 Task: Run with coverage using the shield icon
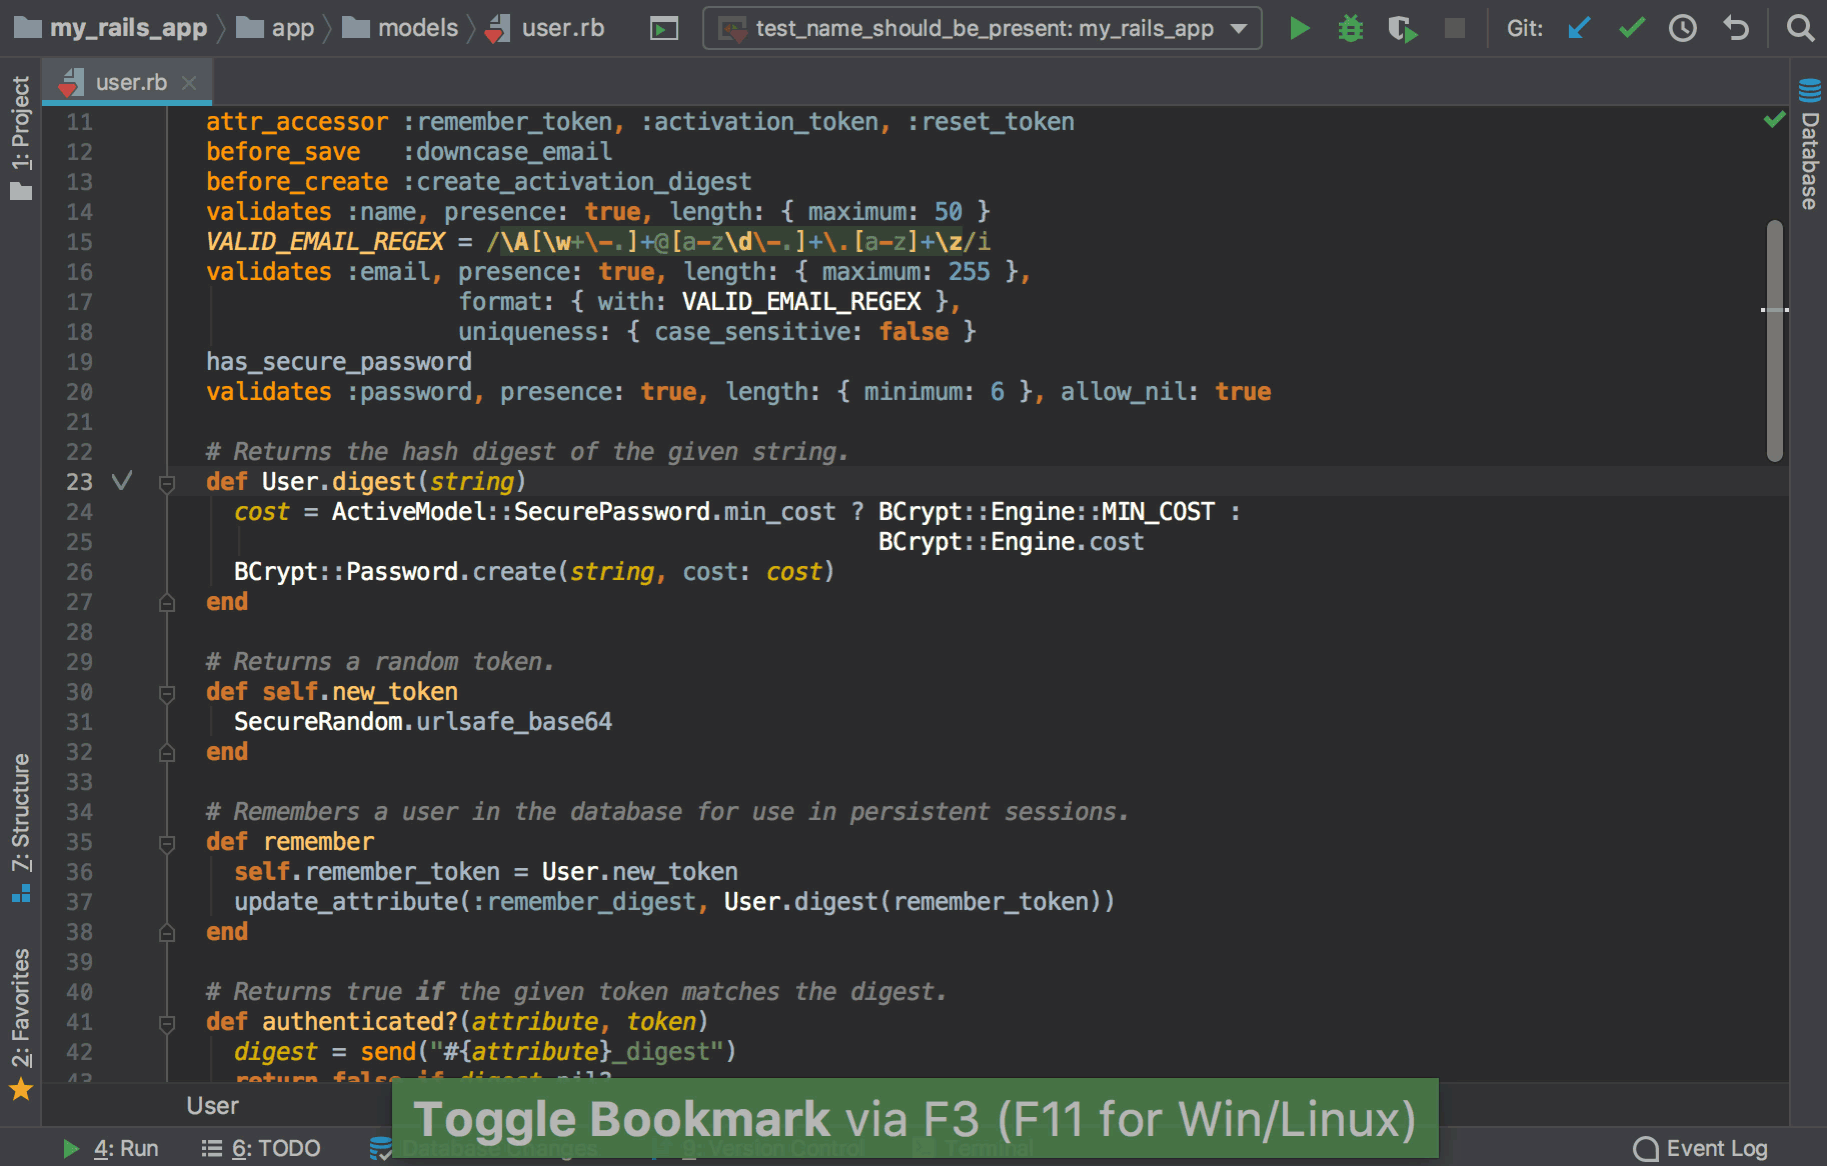point(1403,29)
